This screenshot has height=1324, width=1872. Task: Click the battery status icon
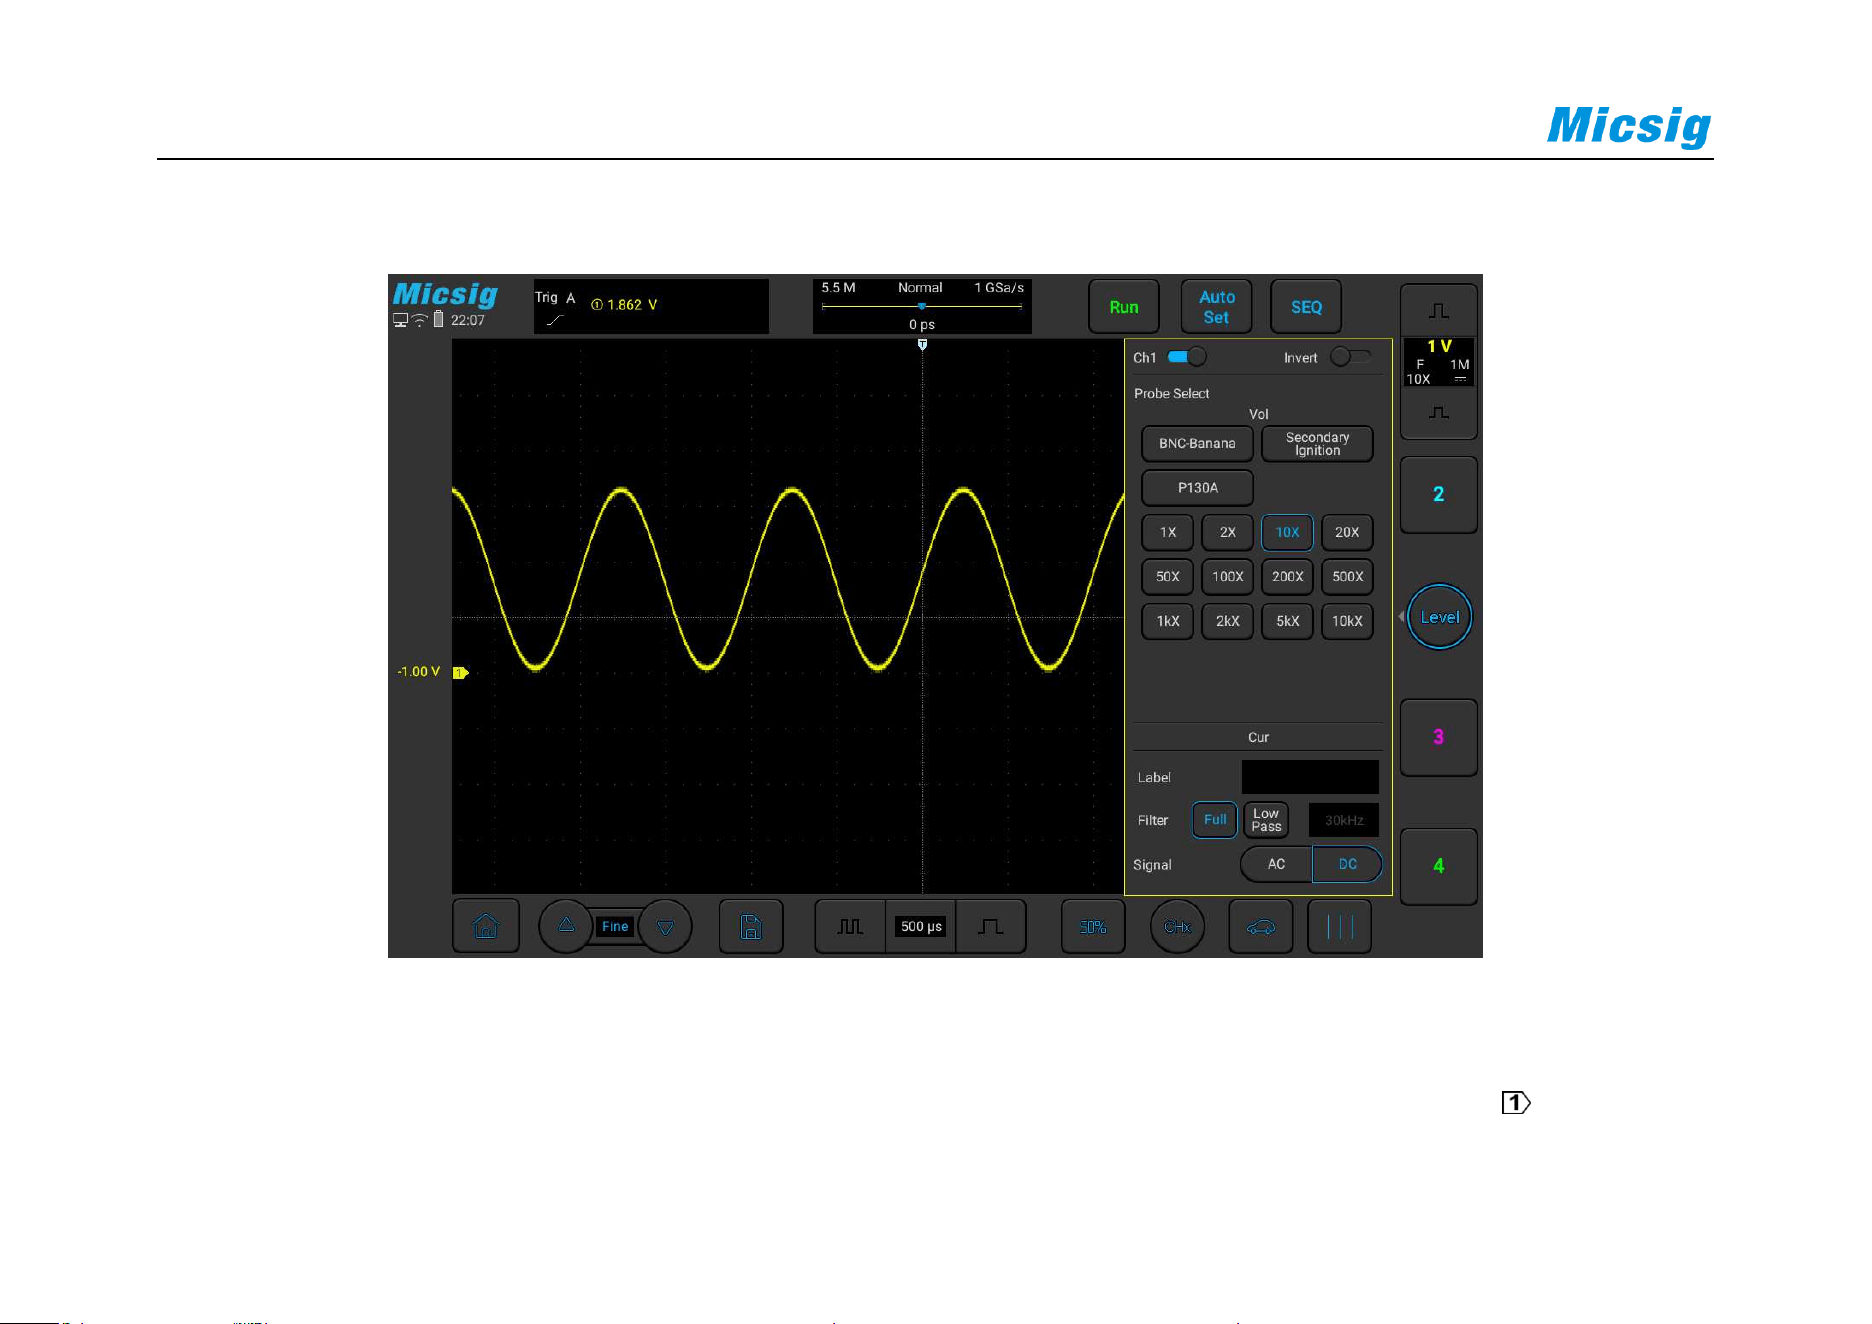pyautogui.click(x=438, y=320)
